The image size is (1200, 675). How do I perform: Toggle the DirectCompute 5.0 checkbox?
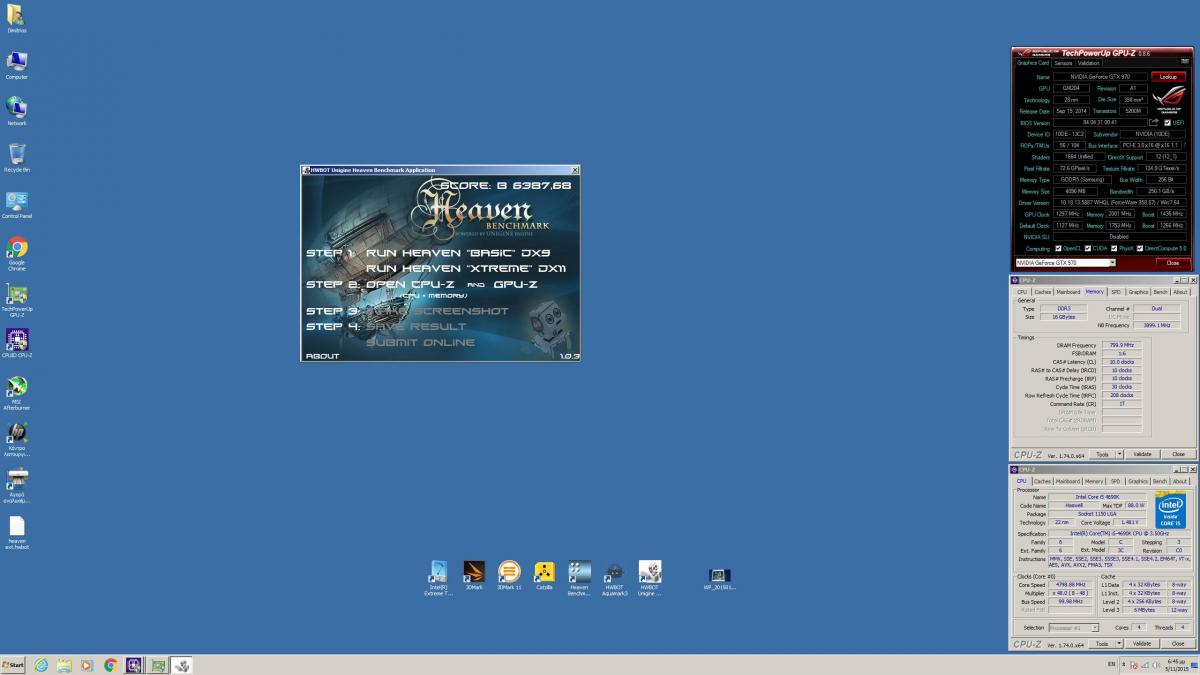[x=1141, y=248]
